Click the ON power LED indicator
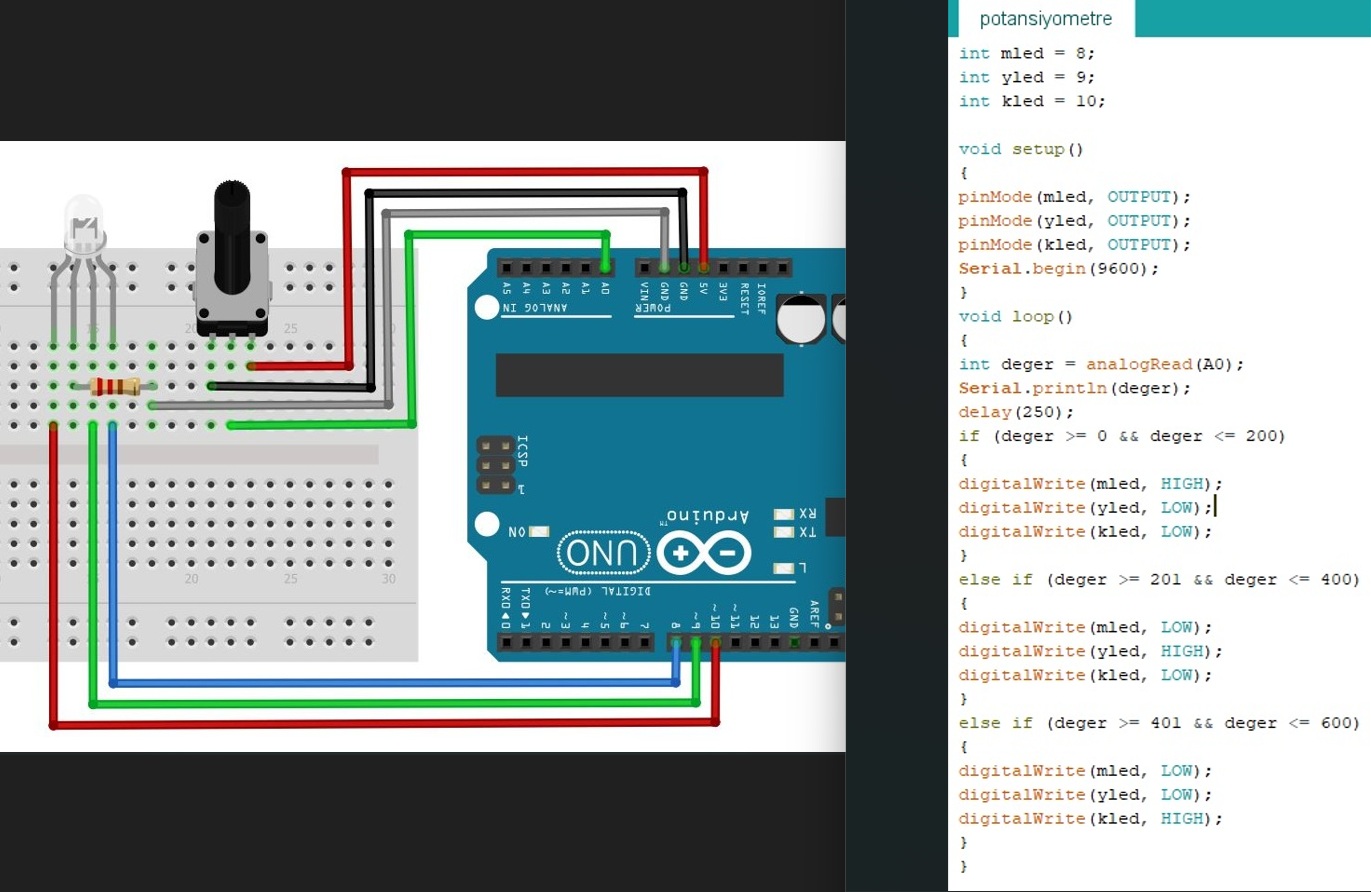Image resolution: width=1371 pixels, height=892 pixels. point(540,532)
